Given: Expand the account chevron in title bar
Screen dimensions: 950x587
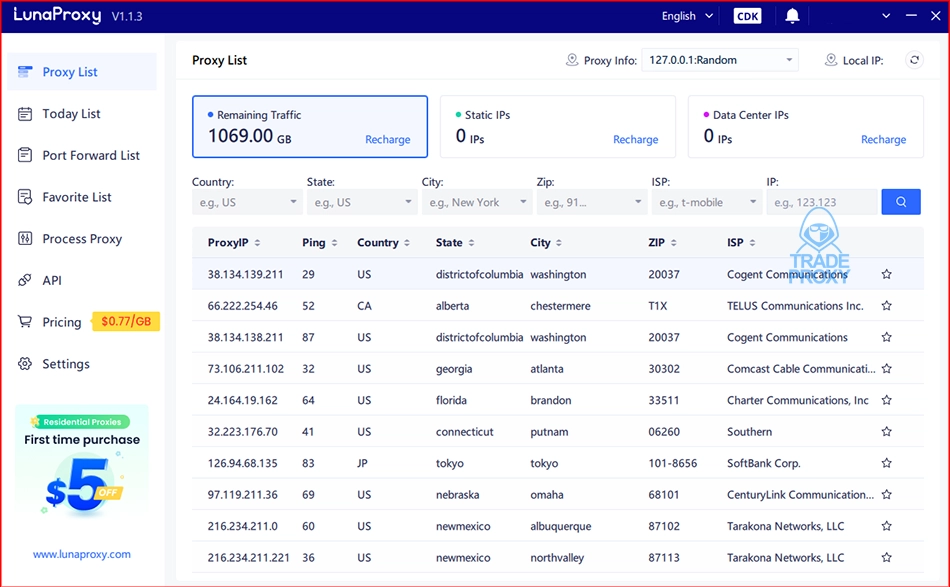Looking at the screenshot, I should point(886,16).
